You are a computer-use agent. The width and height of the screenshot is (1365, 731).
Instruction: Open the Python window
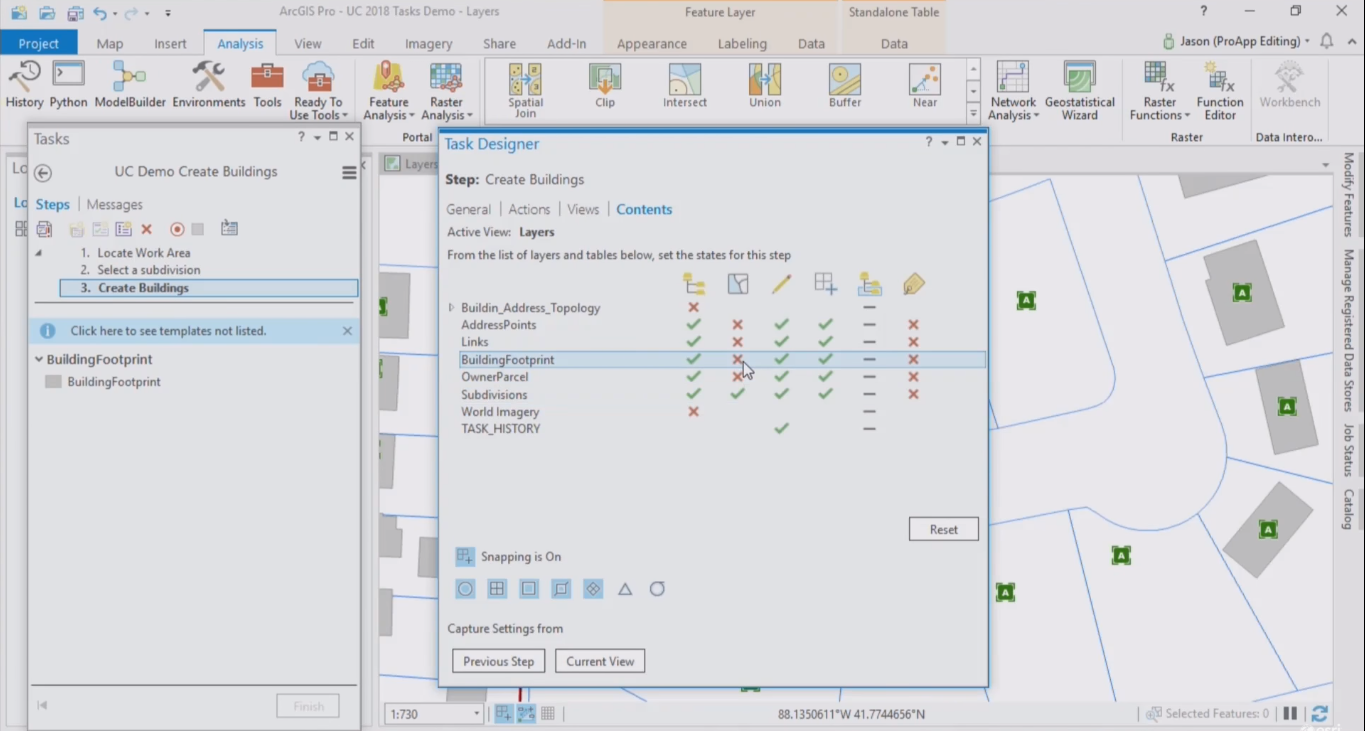(69, 85)
